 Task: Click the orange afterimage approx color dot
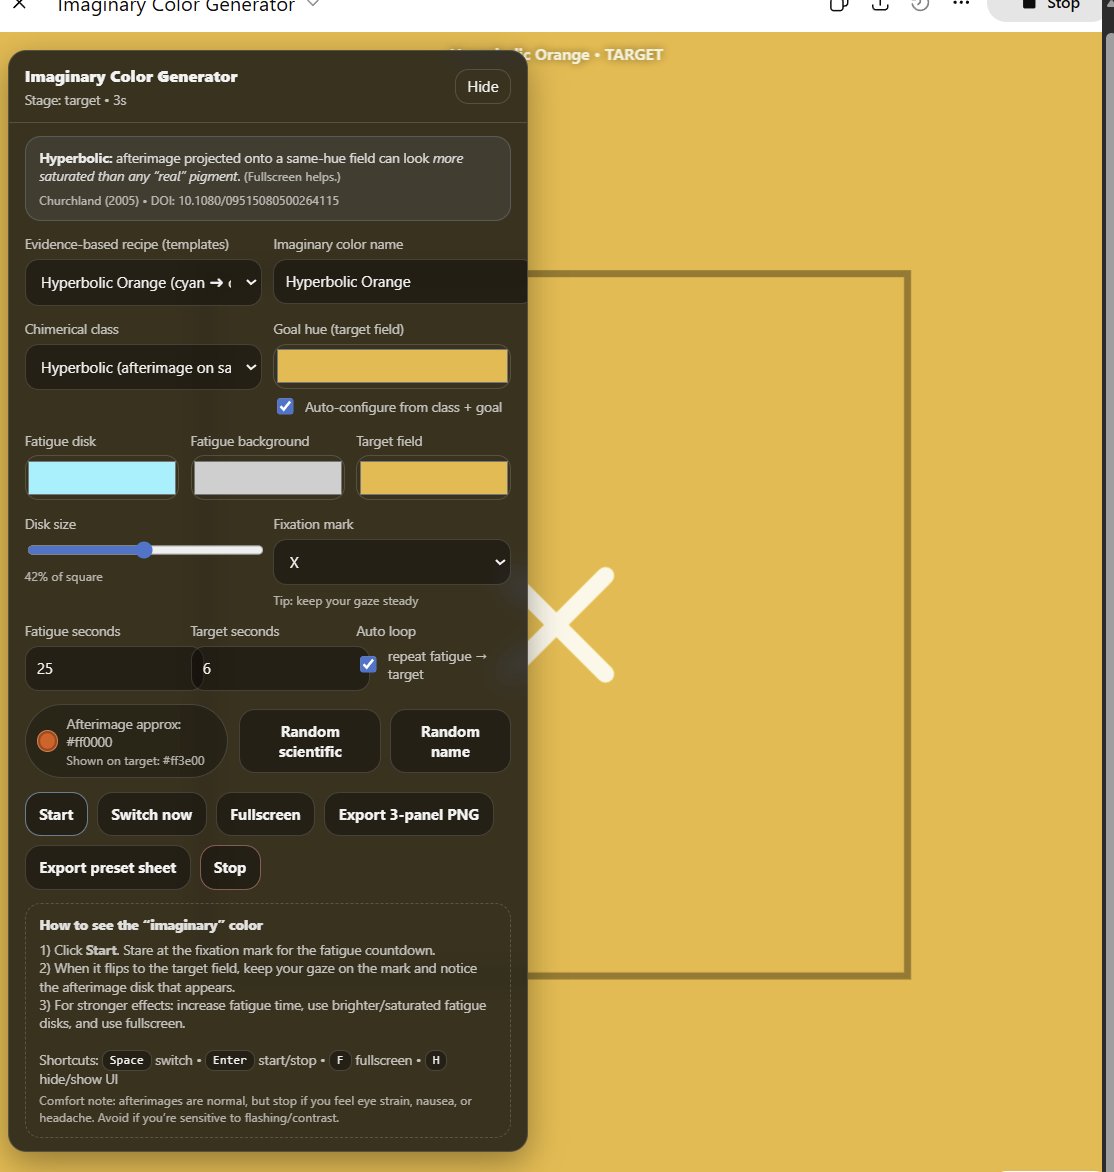tap(47, 741)
